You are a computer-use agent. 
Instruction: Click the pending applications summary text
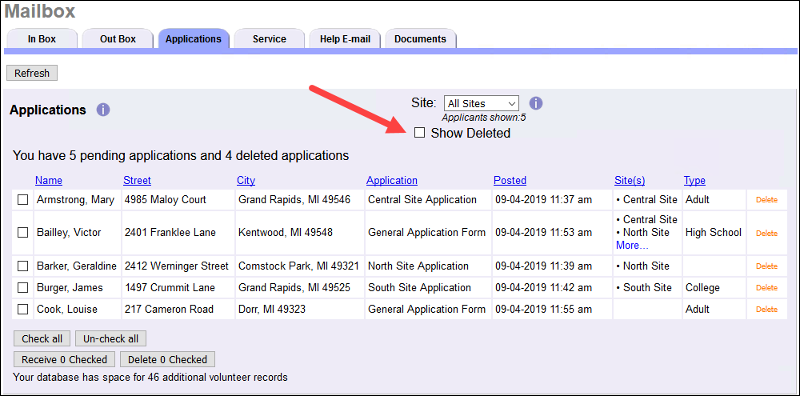[x=181, y=156]
